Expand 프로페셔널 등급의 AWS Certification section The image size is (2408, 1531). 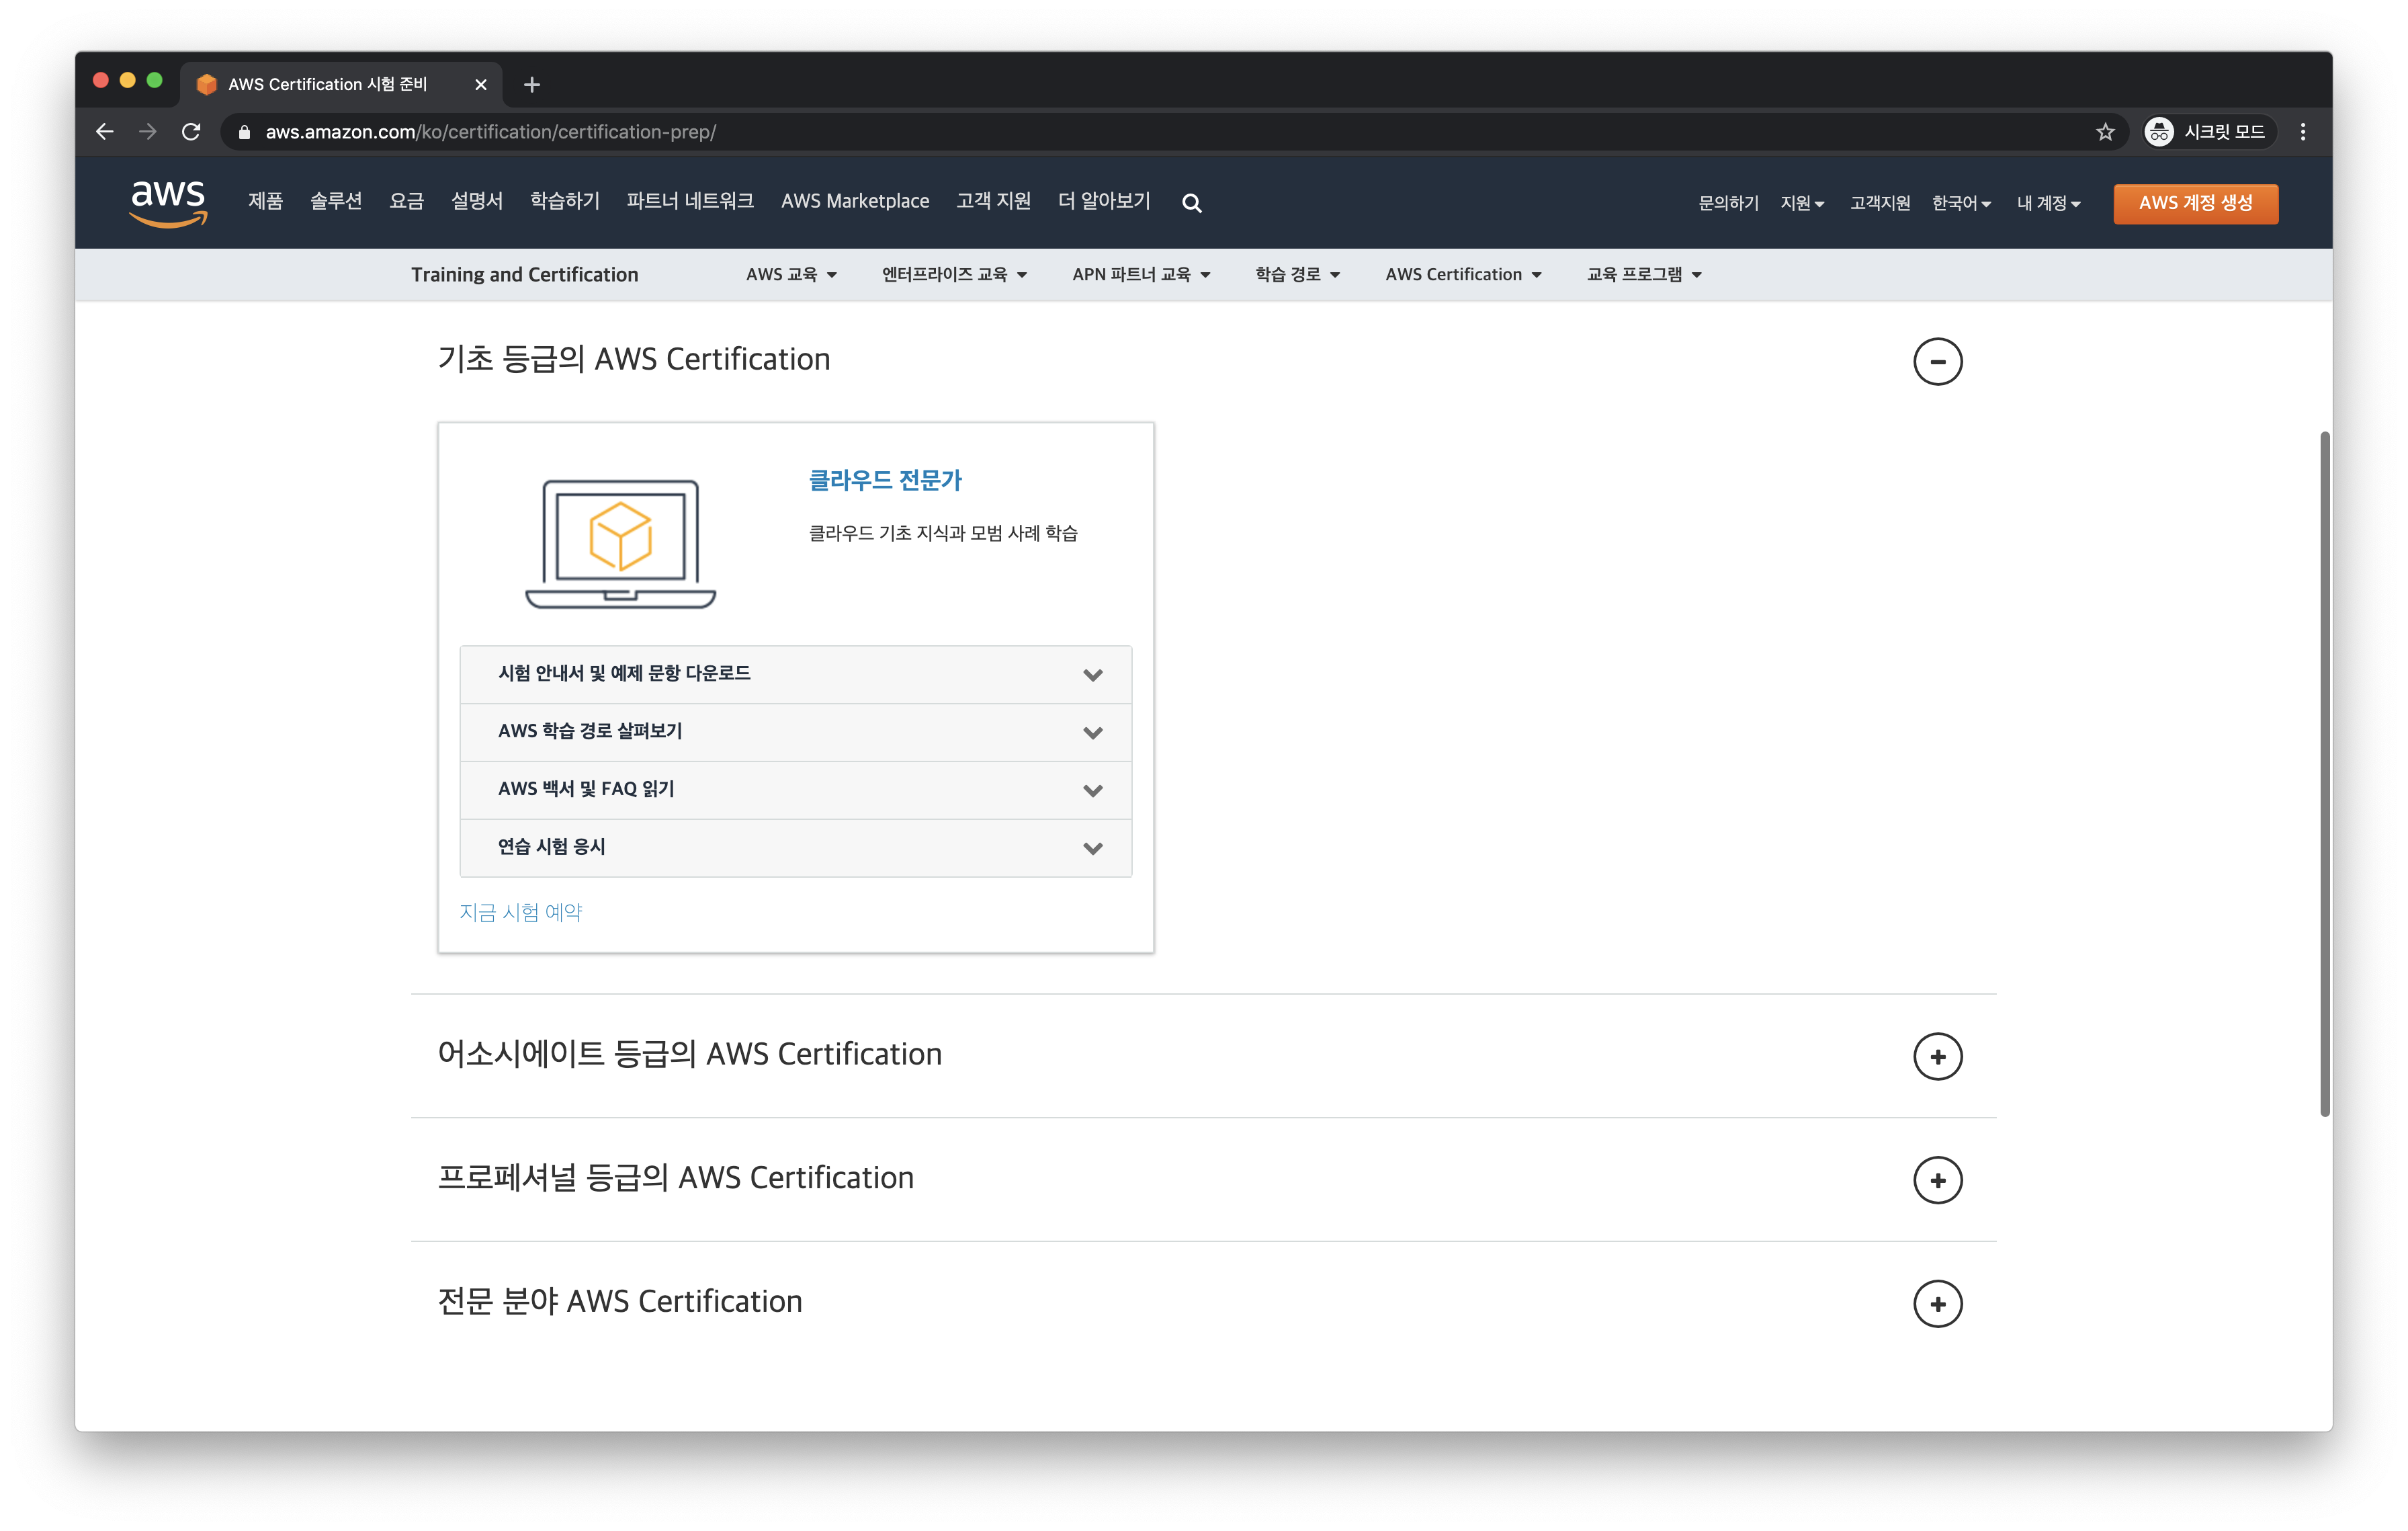click(1937, 1180)
